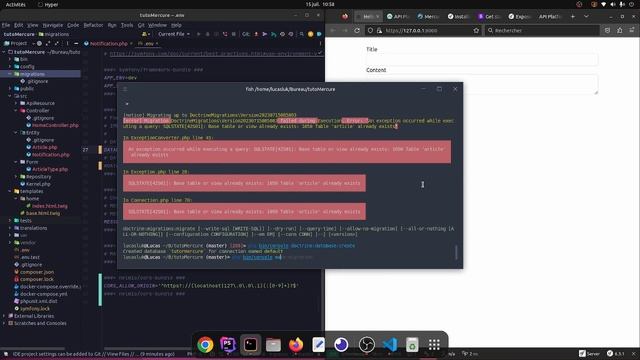The height and width of the screenshot is (360, 640).
Task: Click the volume icon in system tray
Action: pos(613,4)
